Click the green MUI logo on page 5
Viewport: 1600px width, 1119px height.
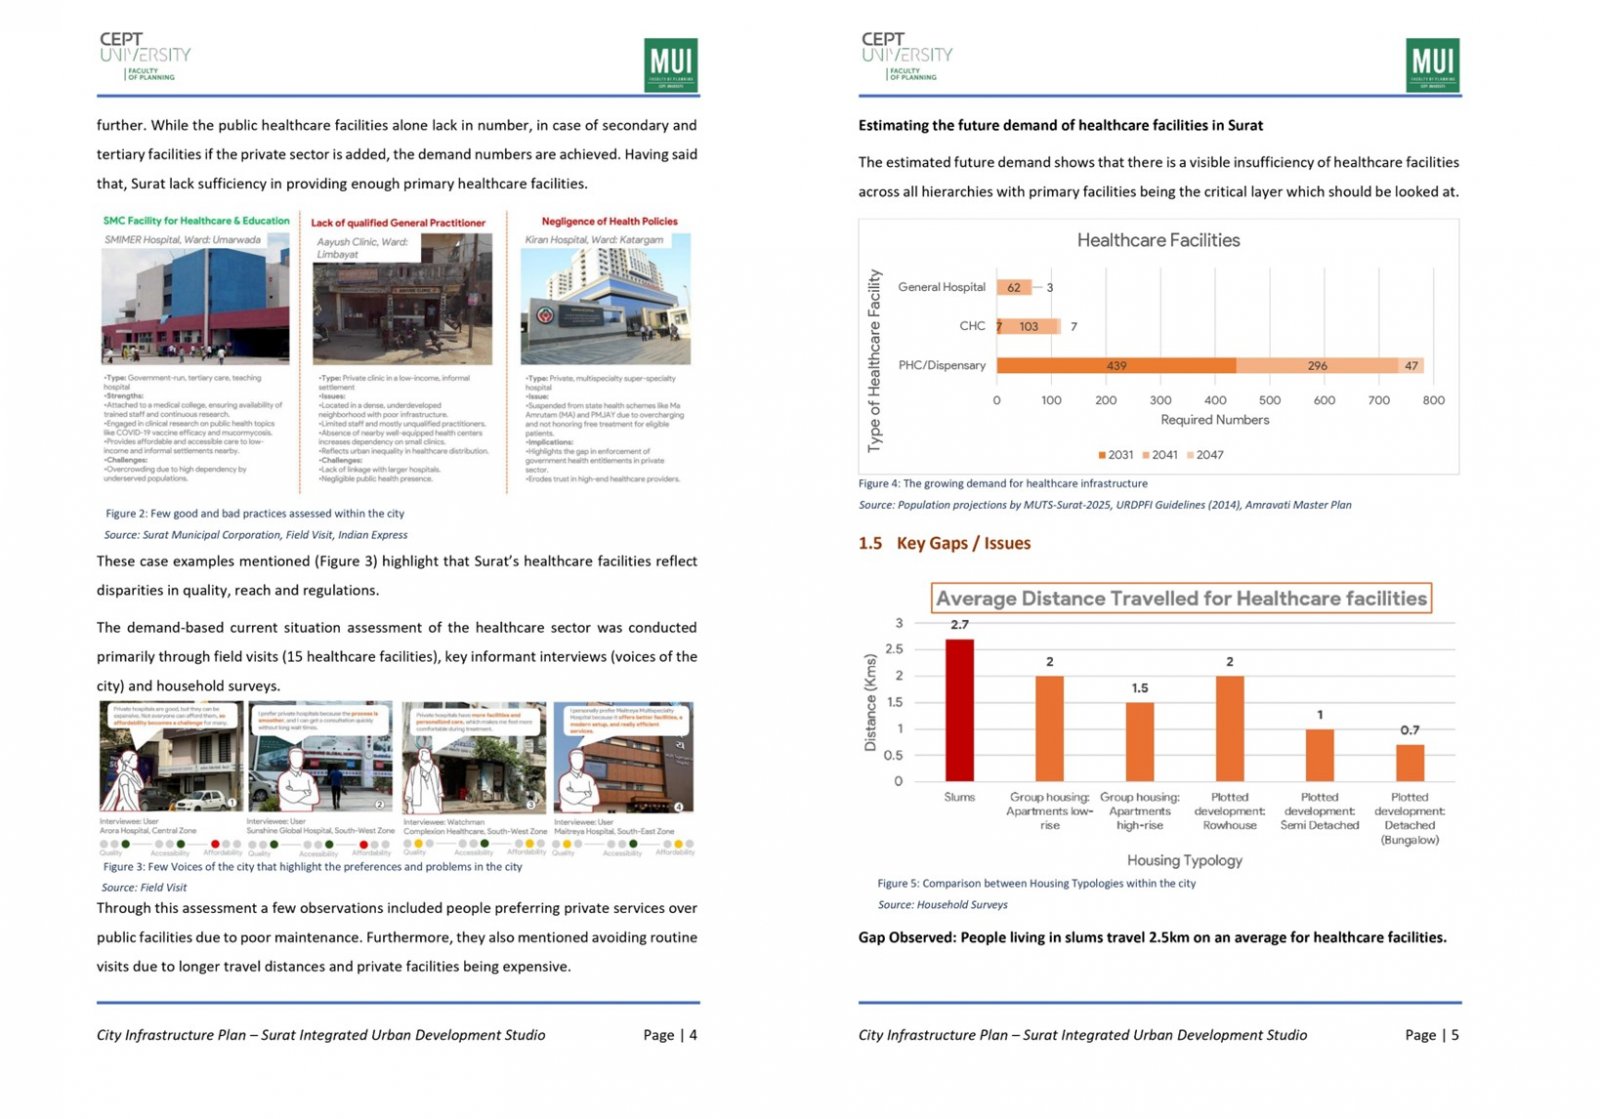pos(1433,65)
